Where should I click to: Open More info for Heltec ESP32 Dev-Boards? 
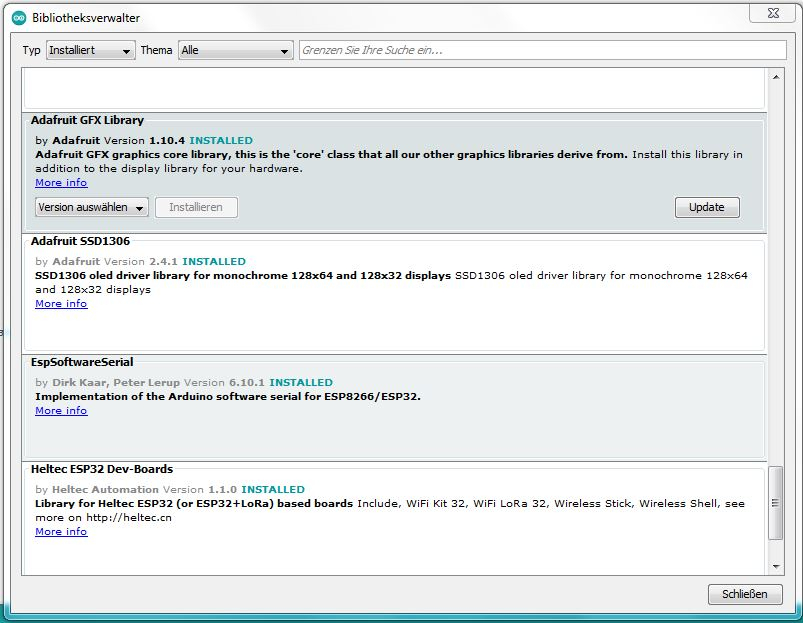click(61, 532)
